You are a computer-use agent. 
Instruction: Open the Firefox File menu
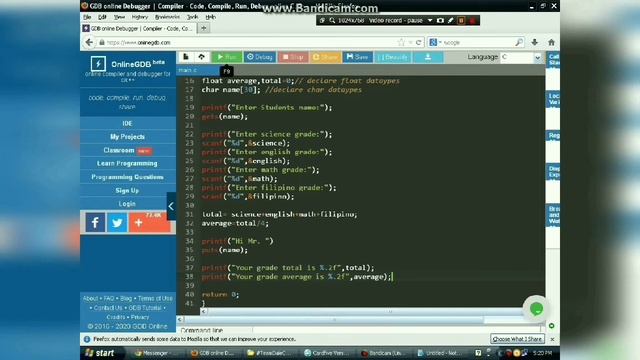[x=87, y=17]
